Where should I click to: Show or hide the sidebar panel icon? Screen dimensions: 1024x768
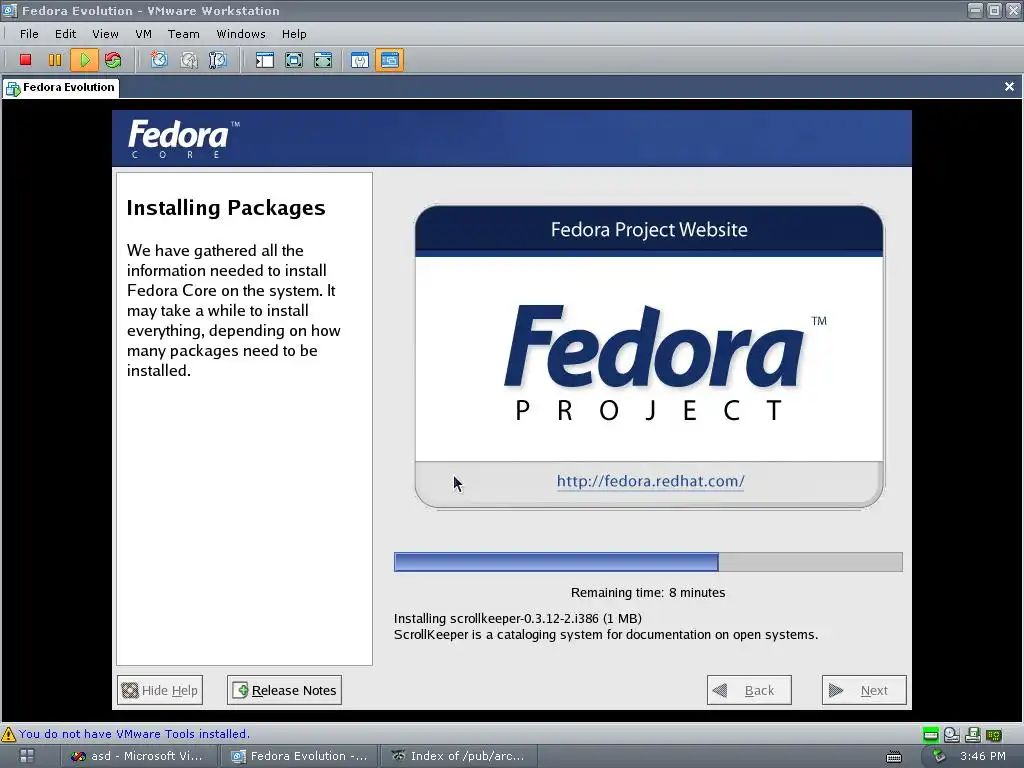[264, 60]
